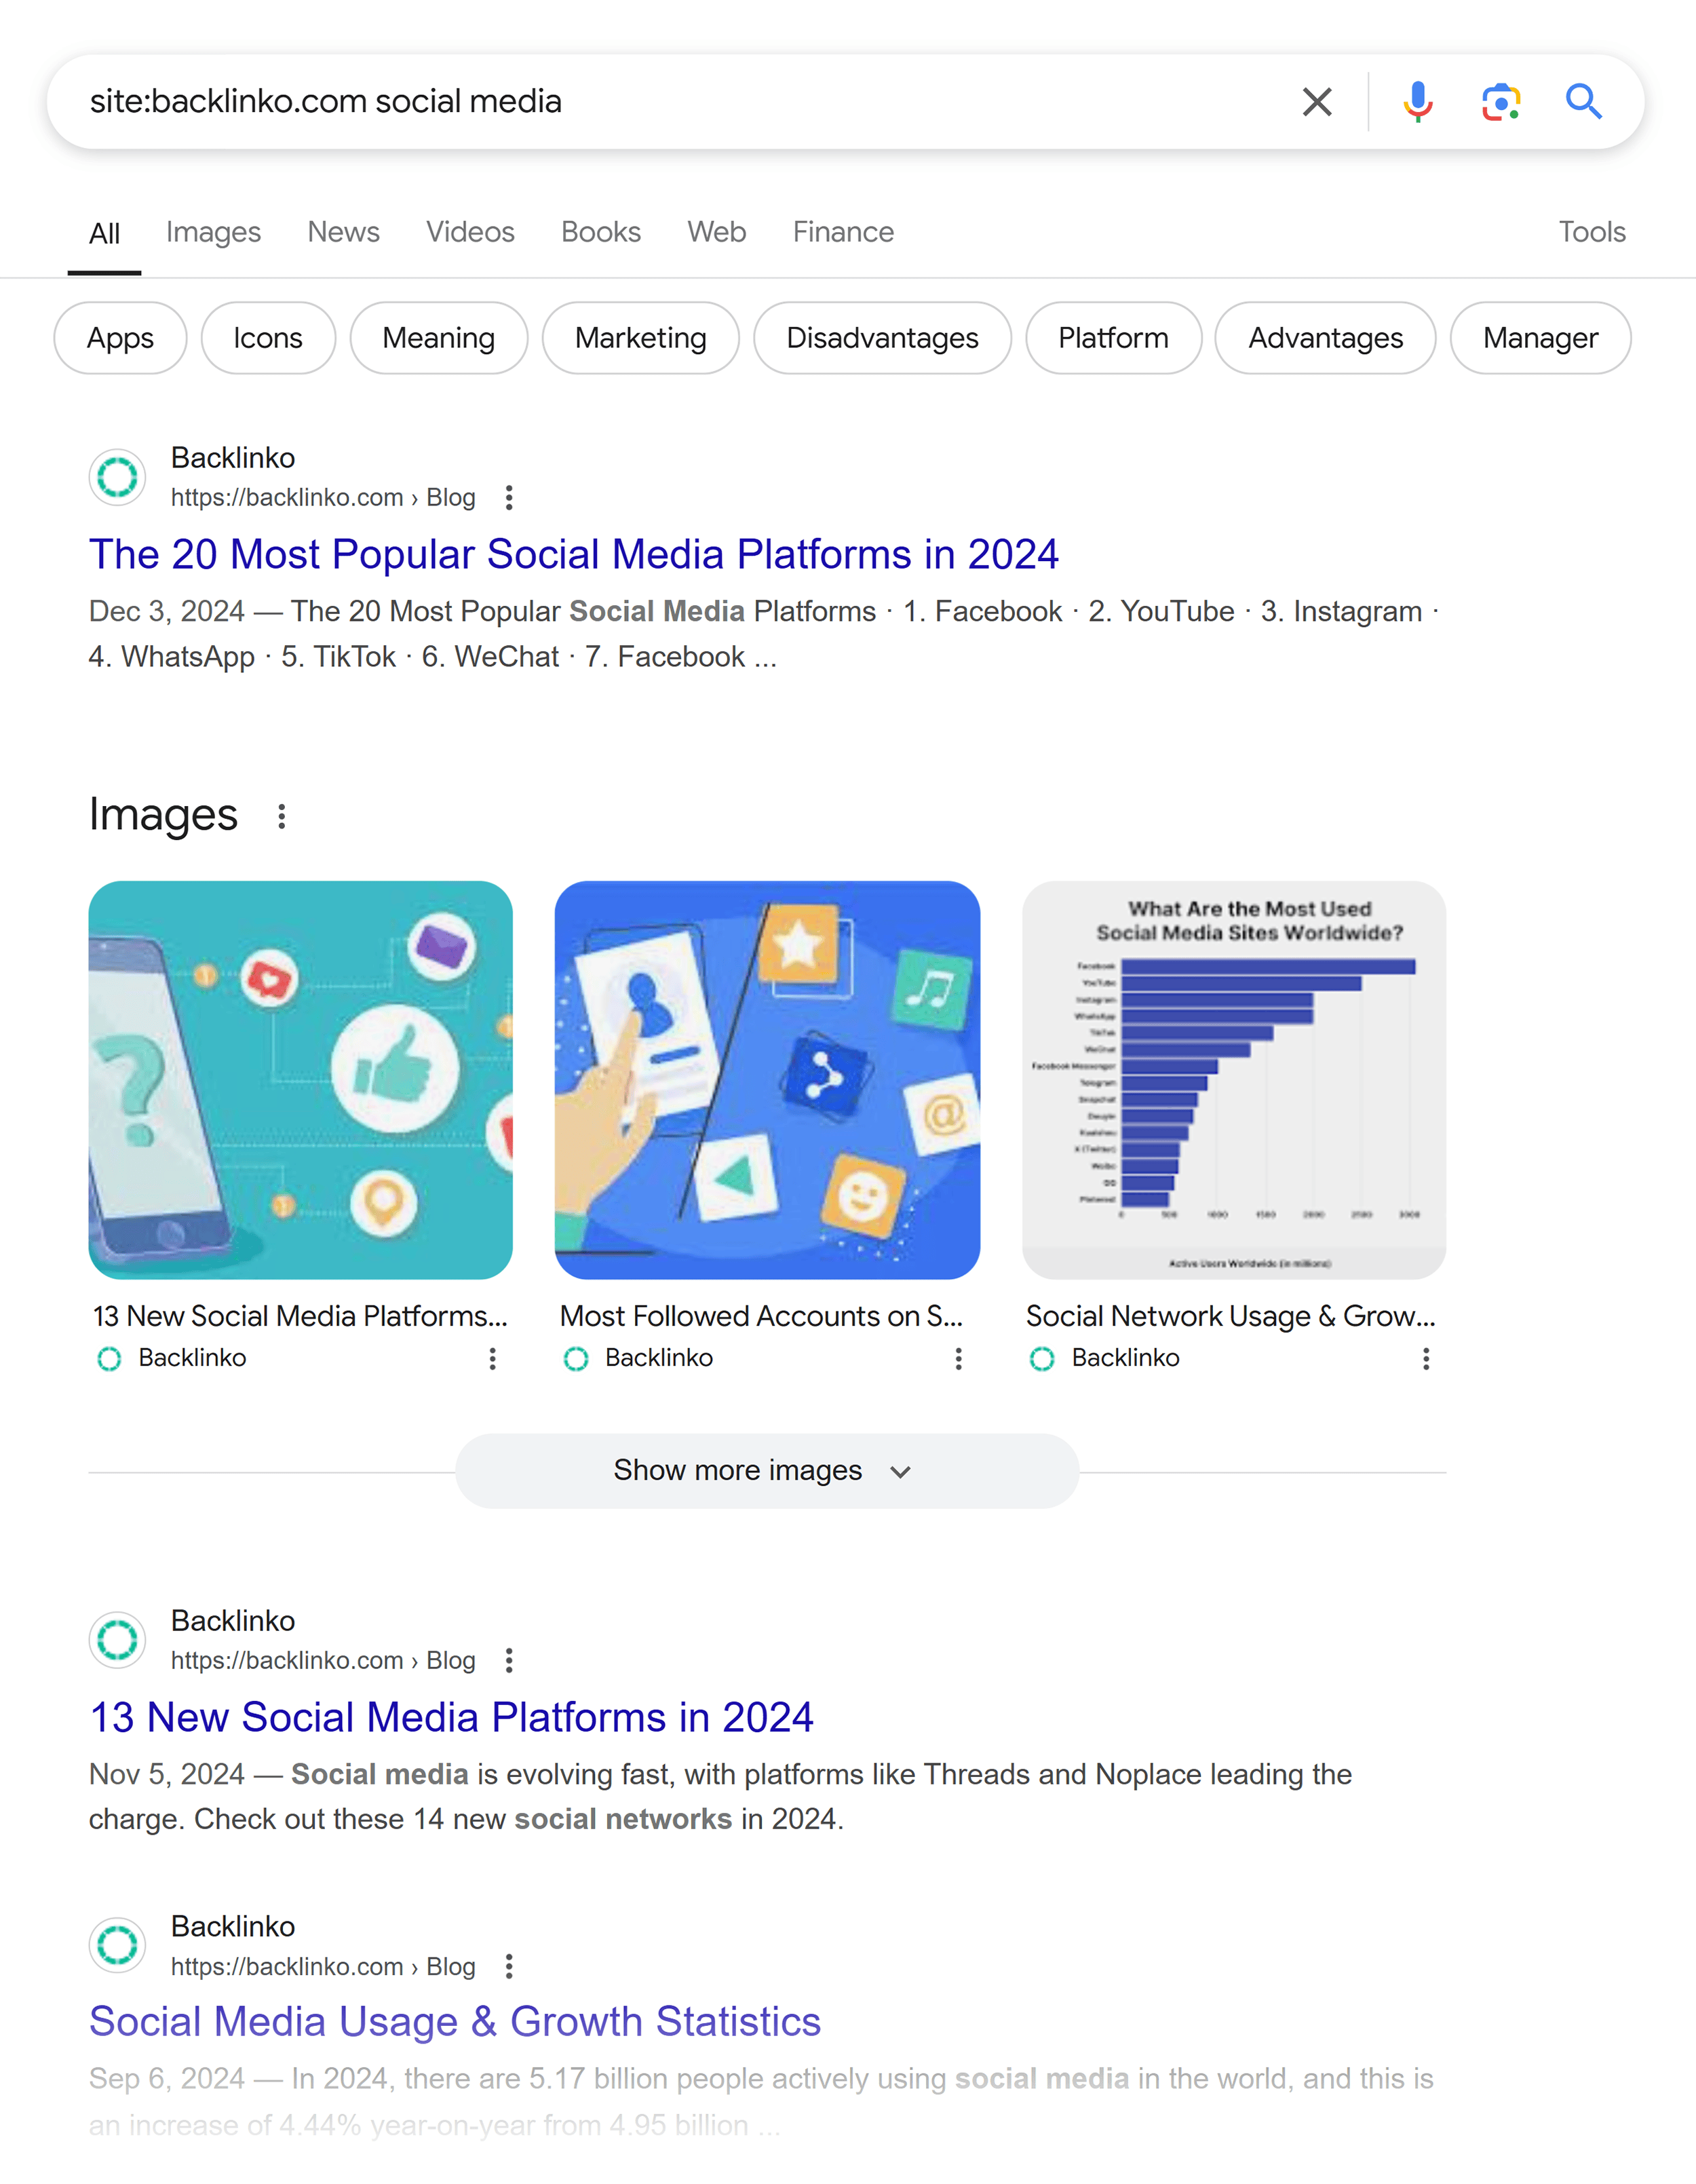Screen dimensions: 1696x2184
Task: Click the three-dot menu next to Social Network Usage image
Action: (1429, 1362)
